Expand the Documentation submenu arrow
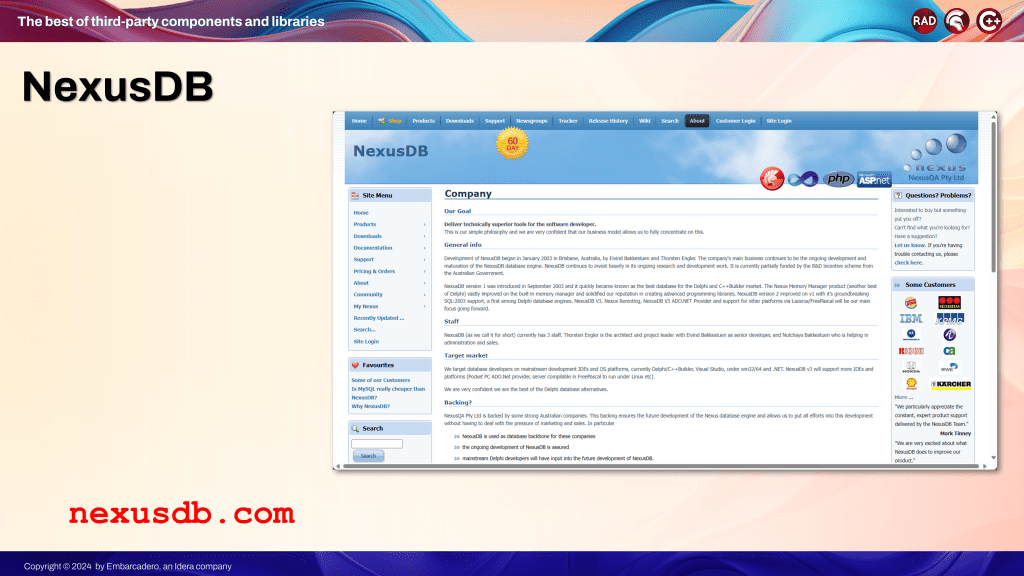Image resolution: width=1024 pixels, height=576 pixels. pos(424,248)
